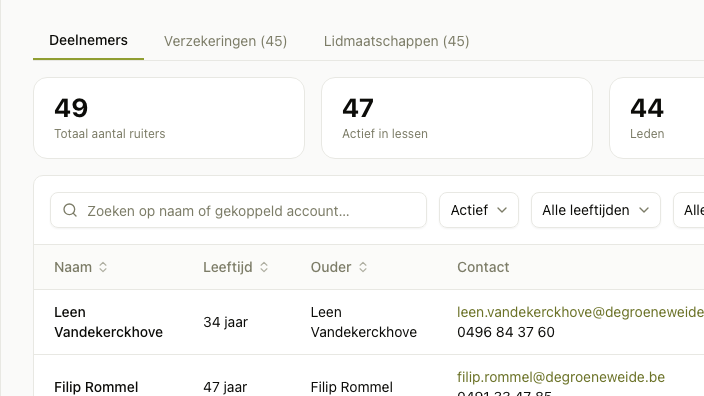Focus the name or account search field

pyautogui.click(x=238, y=210)
